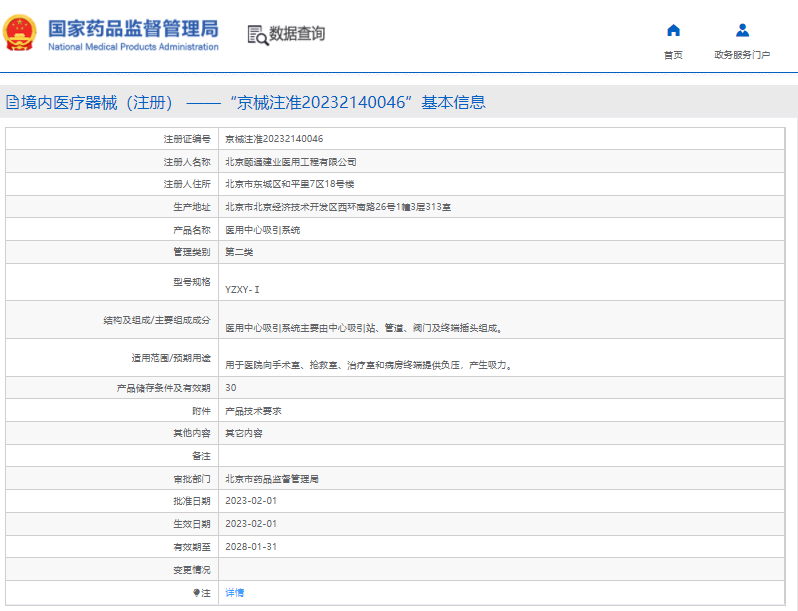Click the 政务服务门户 label
The image size is (798, 611).
(742, 55)
